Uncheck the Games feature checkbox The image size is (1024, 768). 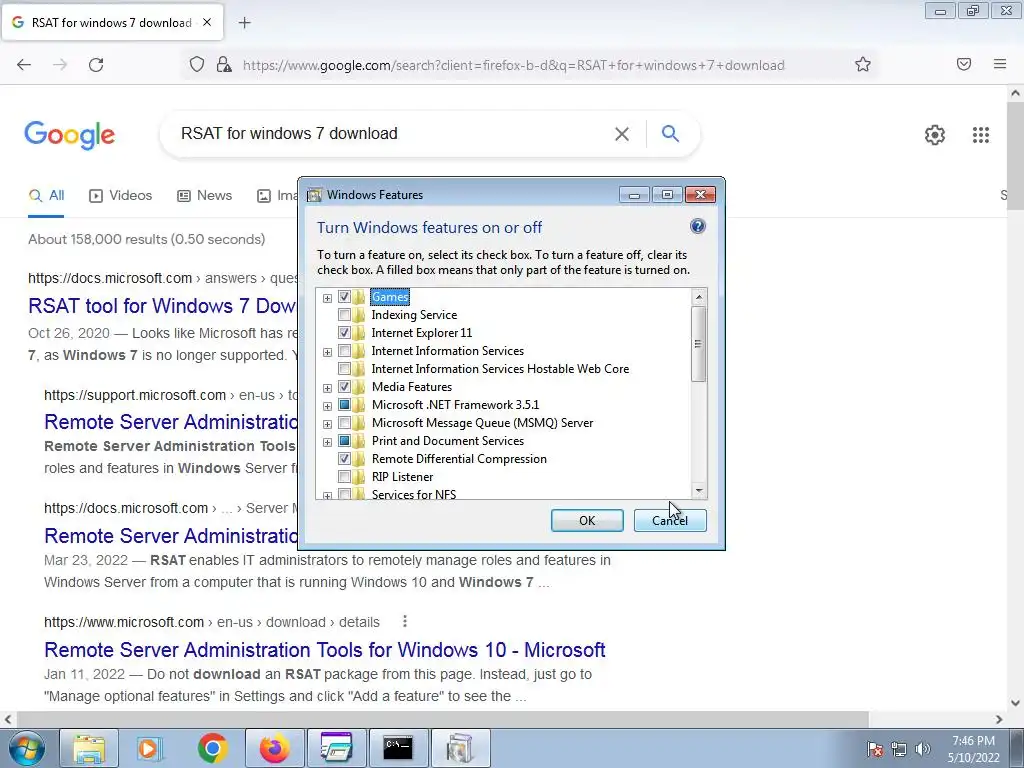coord(344,297)
